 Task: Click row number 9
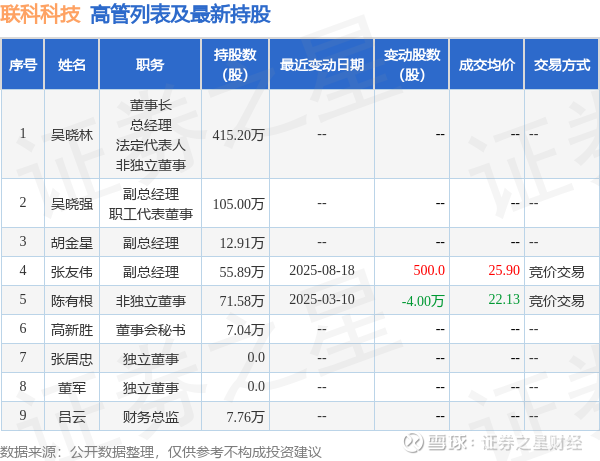23,415
